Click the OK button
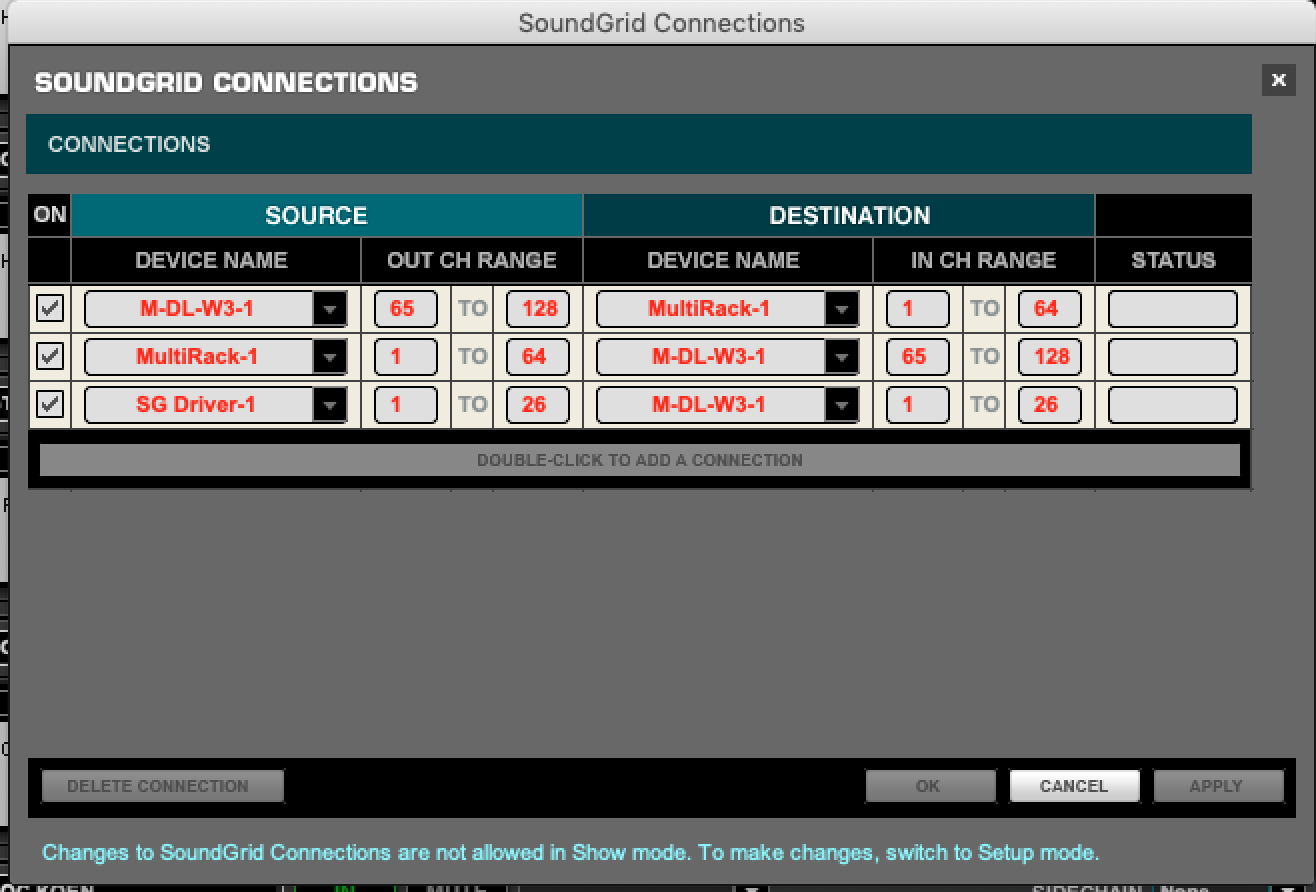Screen dimensions: 1316x892 click(930, 786)
